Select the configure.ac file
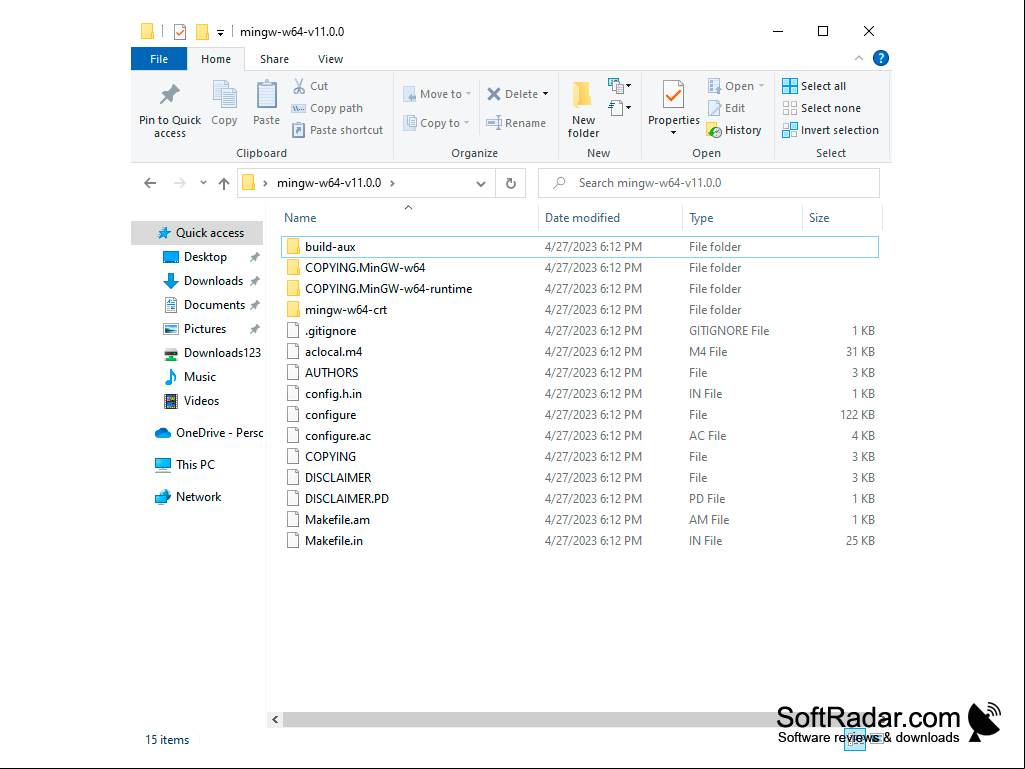Viewport: 1025px width, 769px height. pos(579,436)
